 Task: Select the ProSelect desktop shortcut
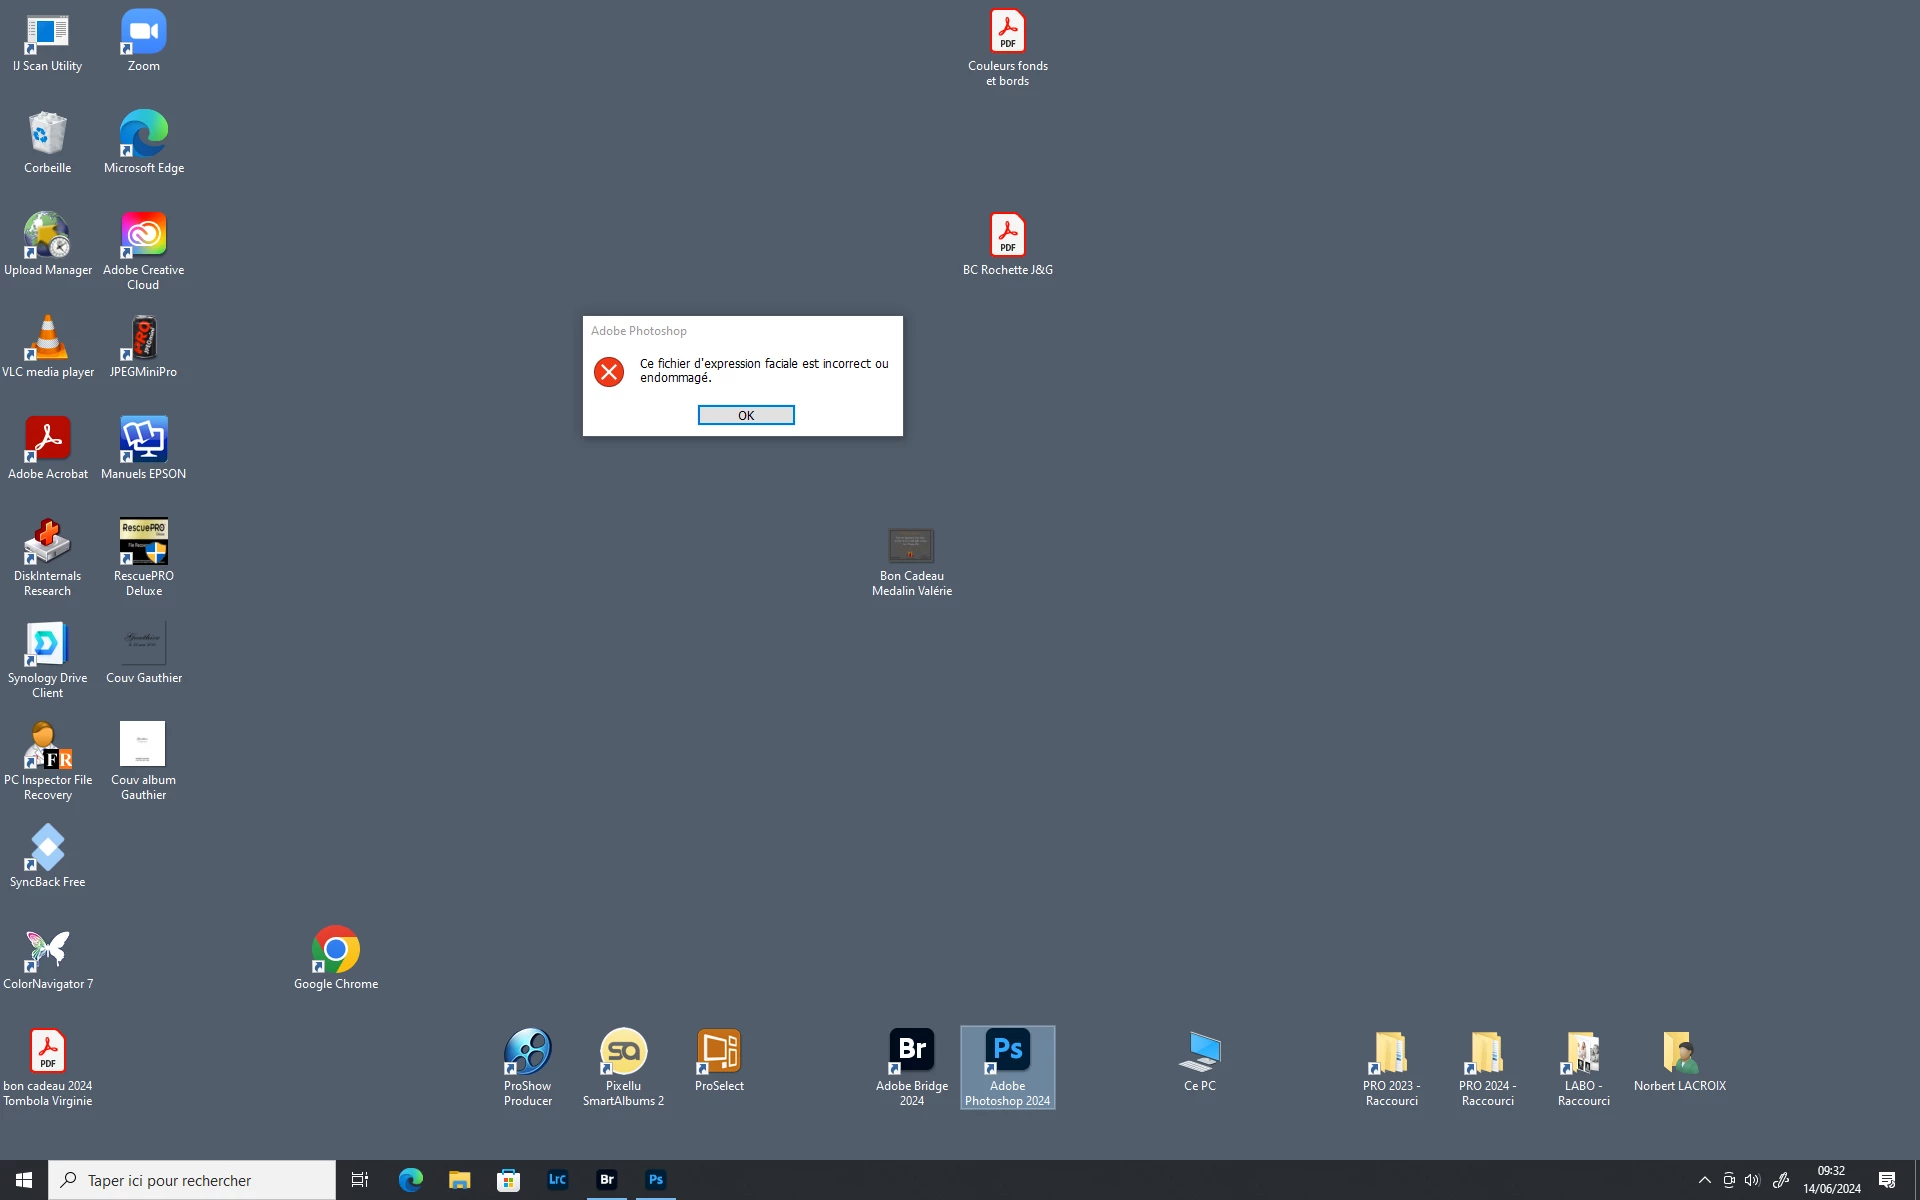click(x=719, y=1052)
